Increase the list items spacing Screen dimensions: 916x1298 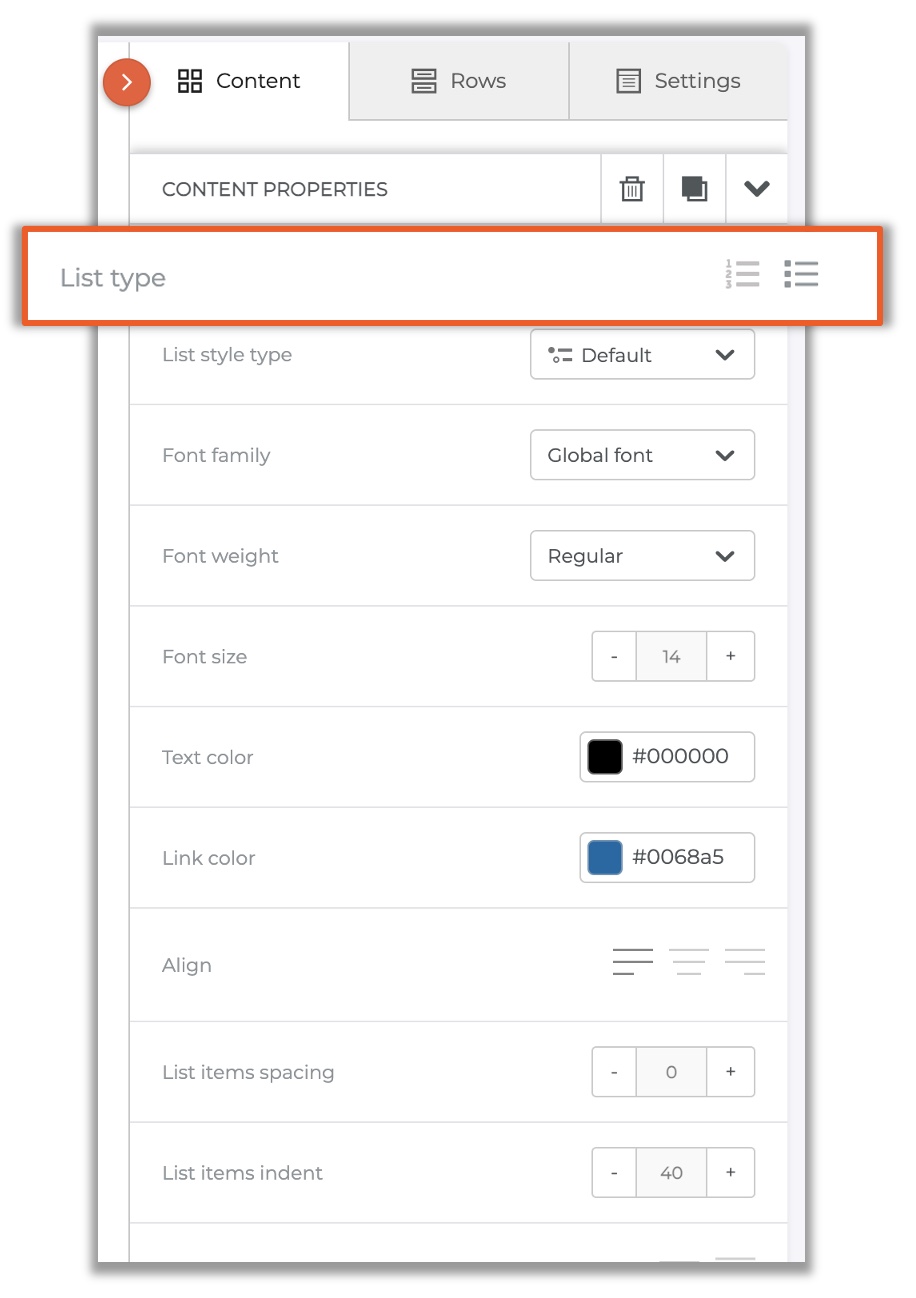[731, 1072]
